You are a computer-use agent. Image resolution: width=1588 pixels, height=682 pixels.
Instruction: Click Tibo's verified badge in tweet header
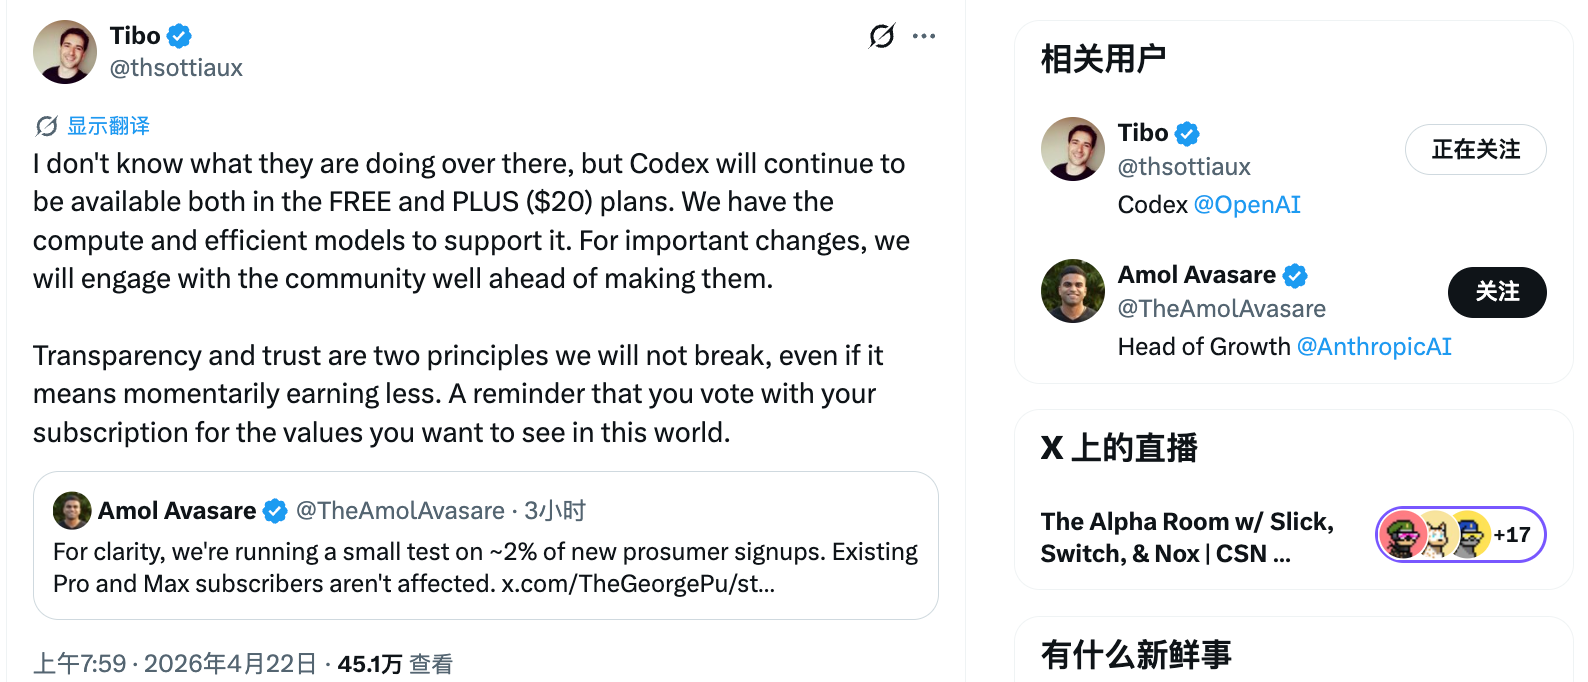tap(179, 36)
